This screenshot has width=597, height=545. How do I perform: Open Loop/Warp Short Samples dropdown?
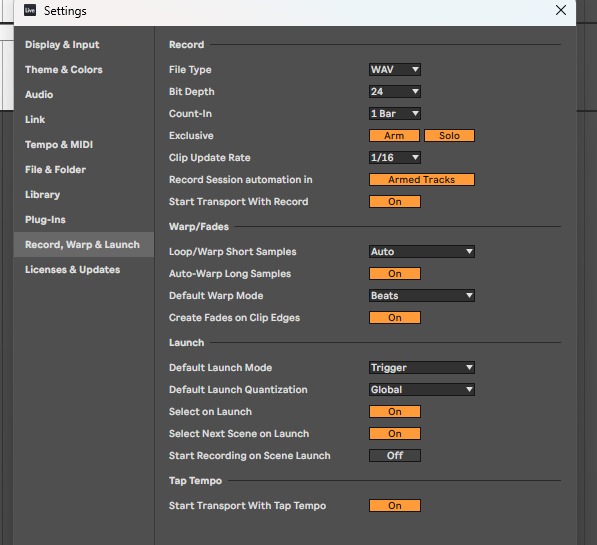[421, 252]
